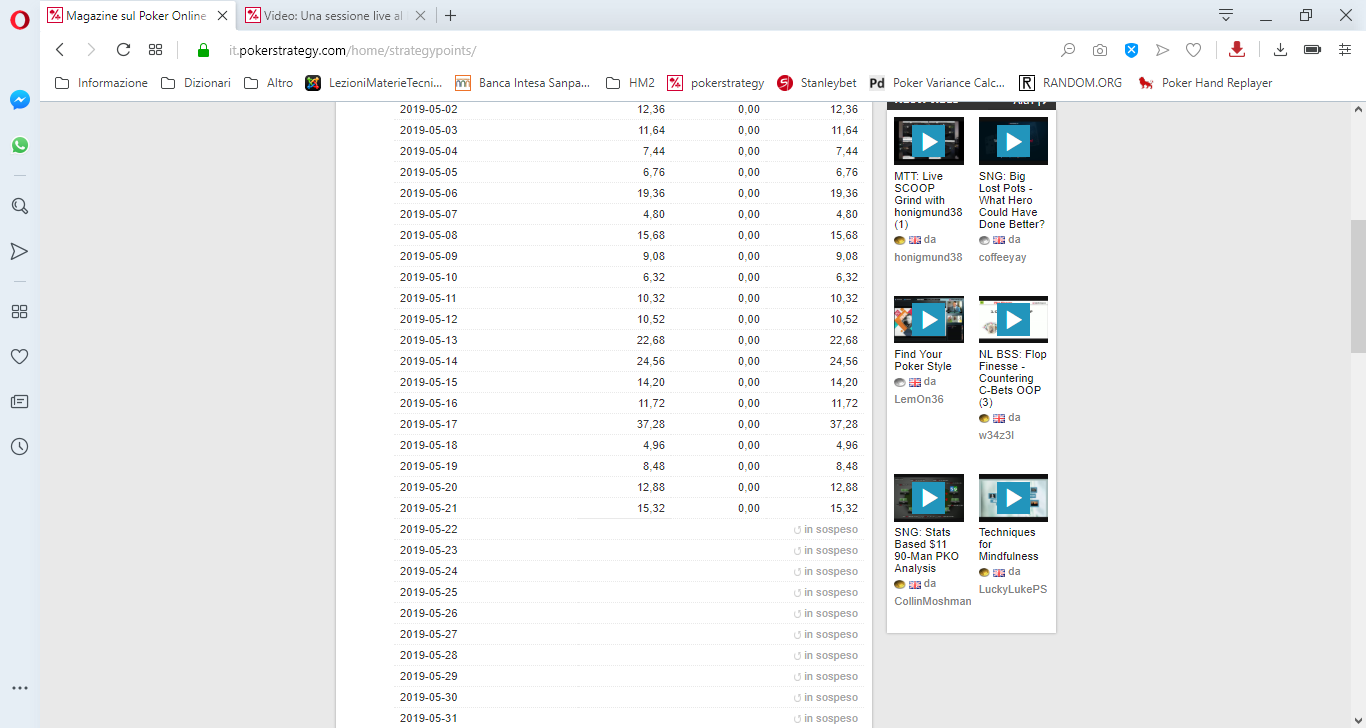This screenshot has height=728, width=1366.
Task: Click the bookmarks heart icon in sidebar
Action: [19, 356]
